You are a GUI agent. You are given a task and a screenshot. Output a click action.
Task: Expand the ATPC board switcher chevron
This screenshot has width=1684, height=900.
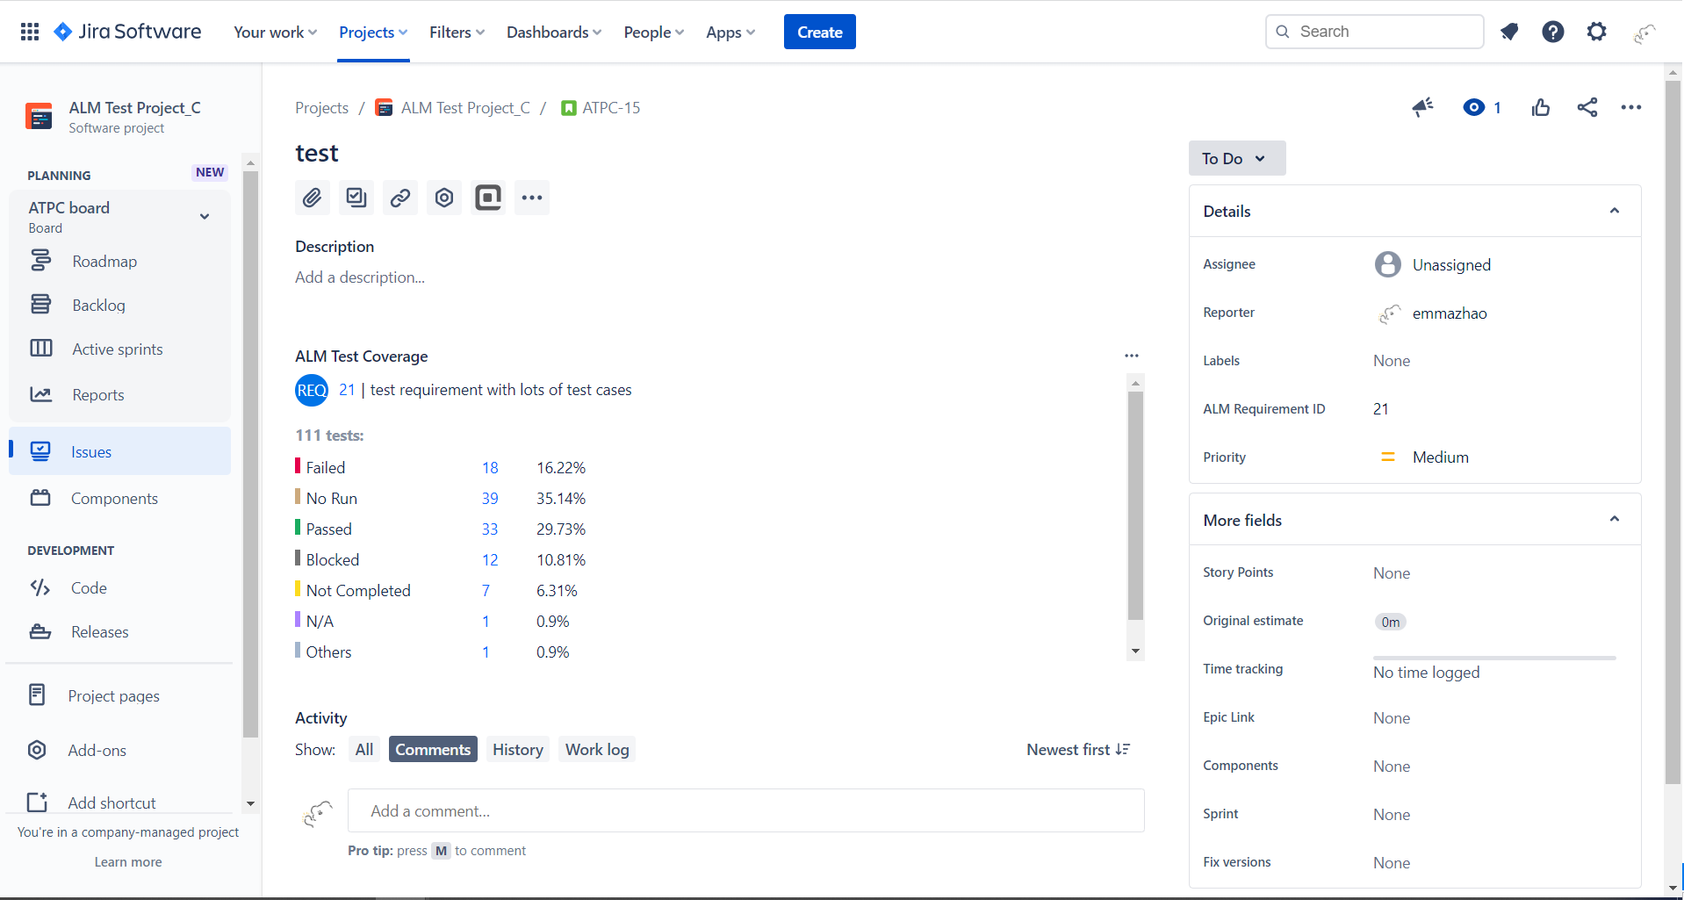(x=204, y=216)
